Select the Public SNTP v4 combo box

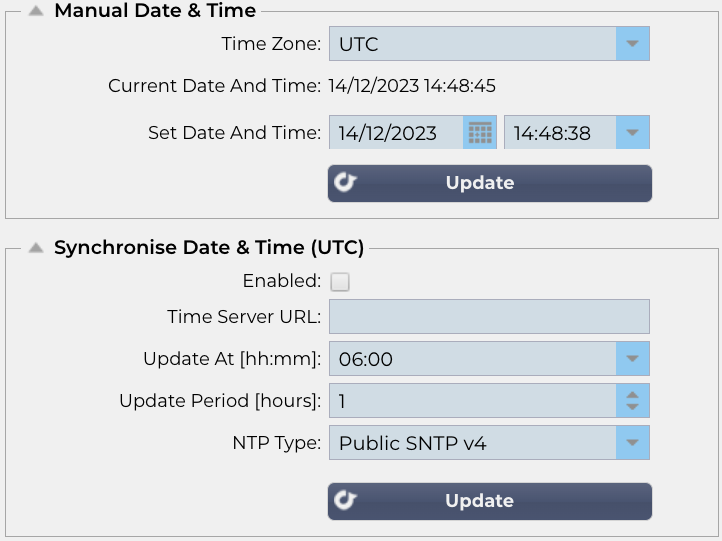tap(472, 442)
